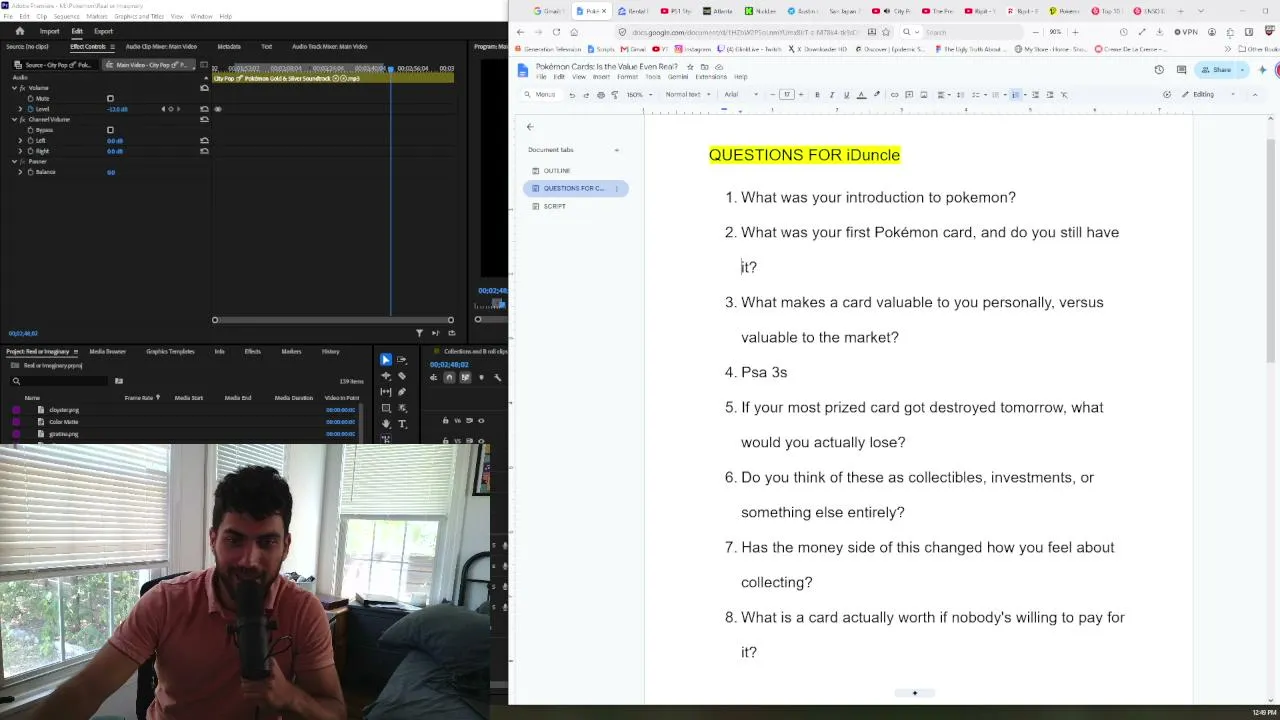Screen dimensions: 1280x720
Task: Open Premiere's Graphics and Titles menu
Action: pyautogui.click(x=140, y=16)
